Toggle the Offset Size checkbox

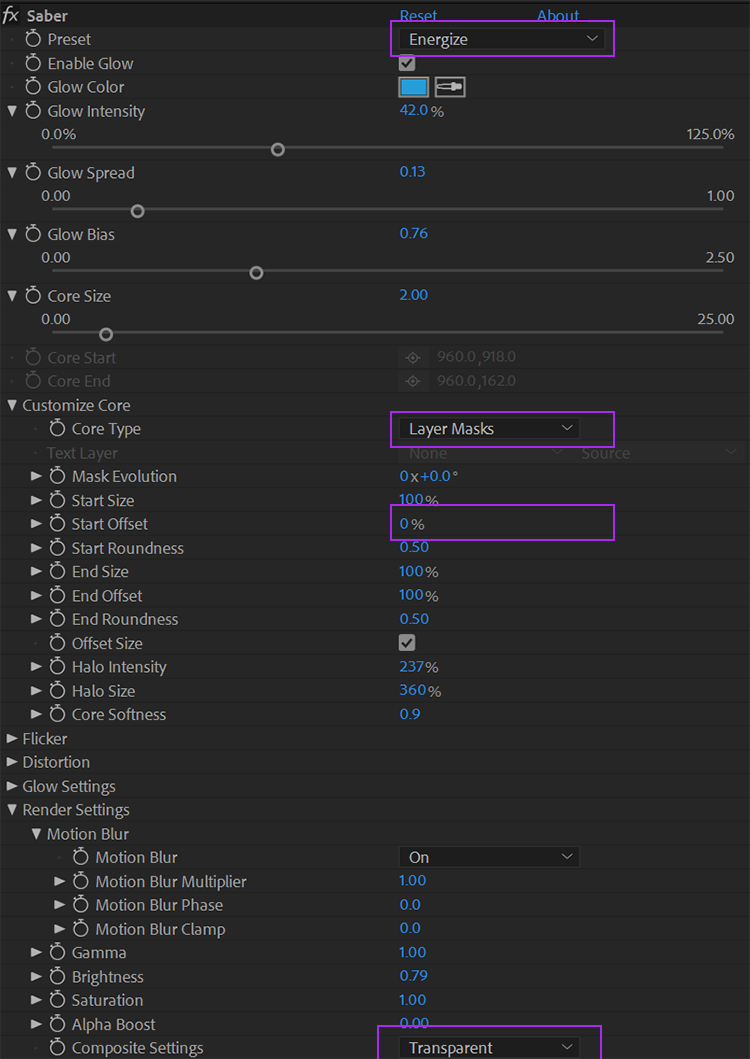coord(407,643)
